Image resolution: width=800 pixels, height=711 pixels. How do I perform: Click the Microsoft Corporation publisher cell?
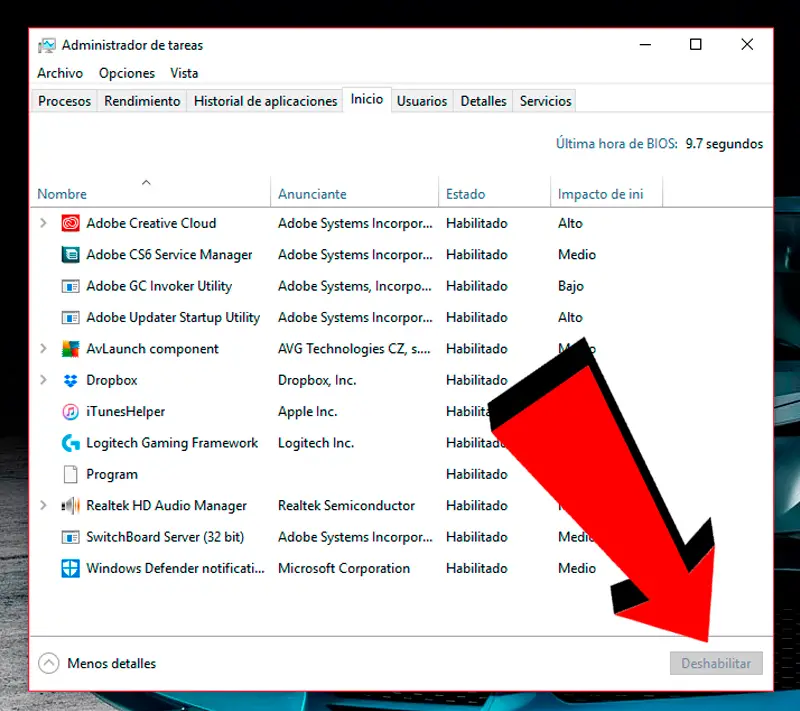[344, 568]
